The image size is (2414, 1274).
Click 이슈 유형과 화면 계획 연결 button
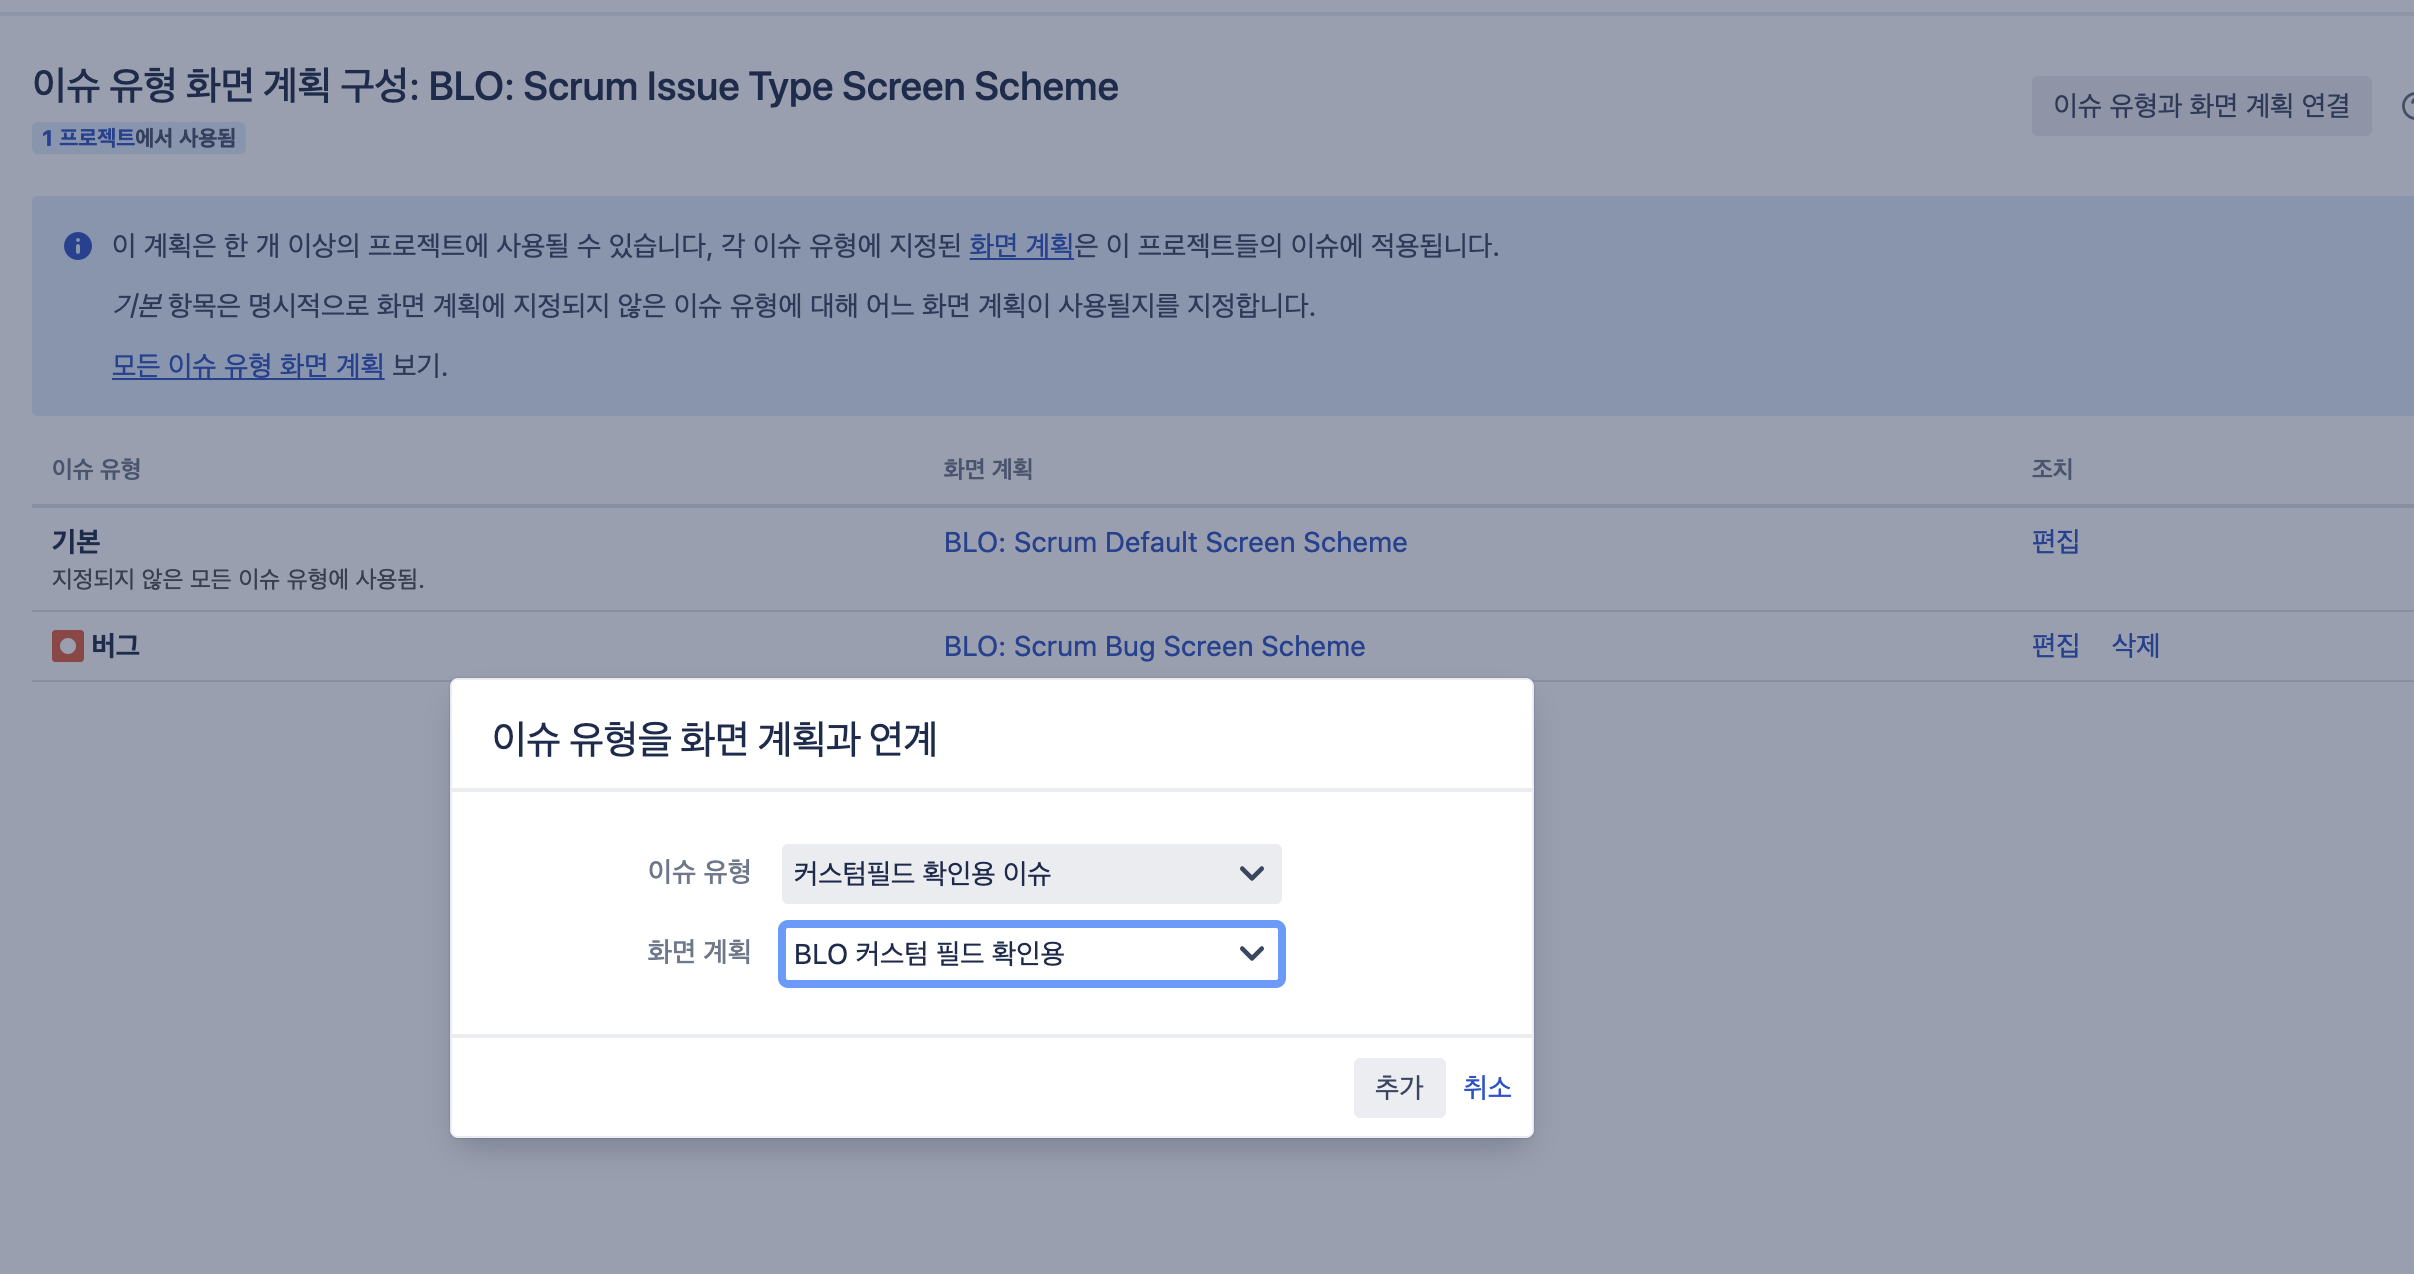coord(2201,106)
